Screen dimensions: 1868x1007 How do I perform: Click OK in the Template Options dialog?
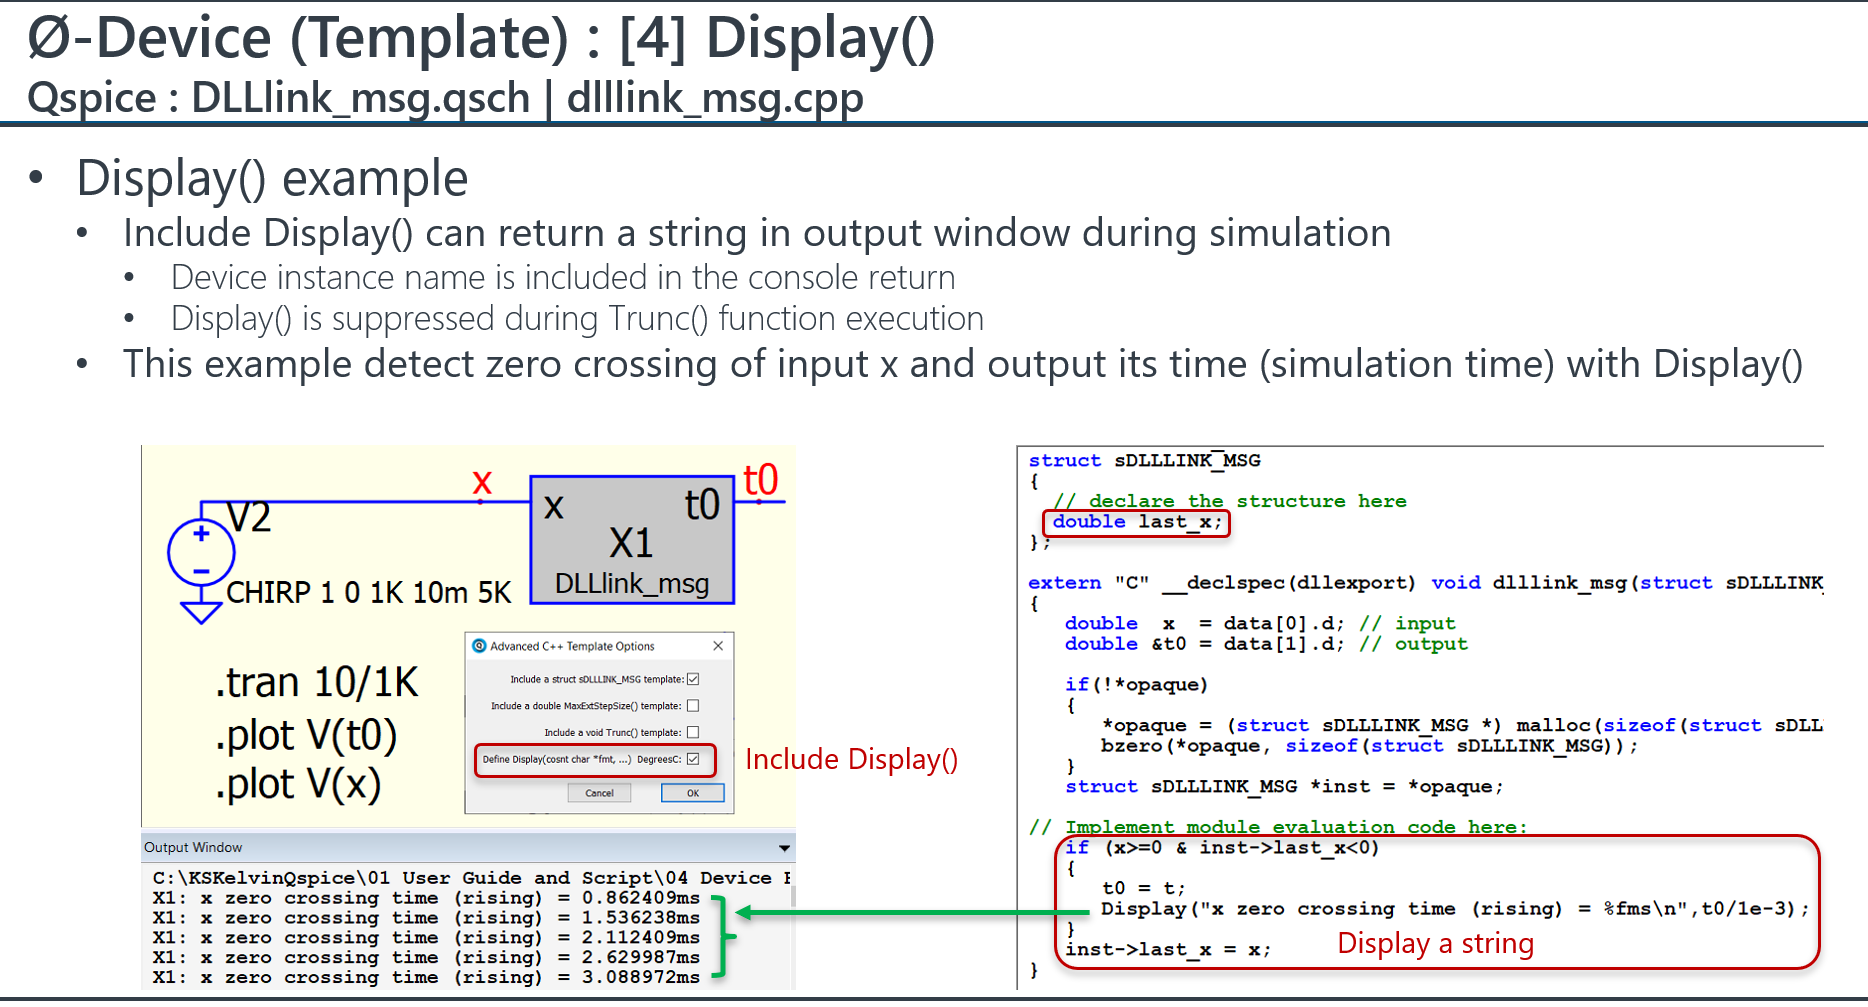click(x=692, y=793)
